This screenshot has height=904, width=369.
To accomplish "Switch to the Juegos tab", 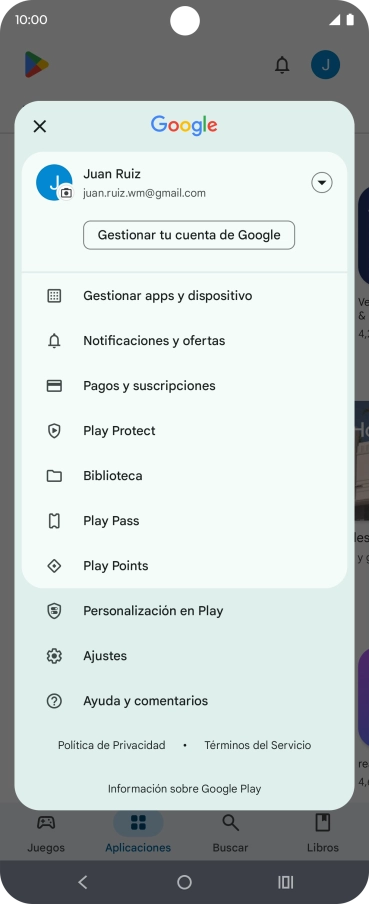I will (46, 833).
